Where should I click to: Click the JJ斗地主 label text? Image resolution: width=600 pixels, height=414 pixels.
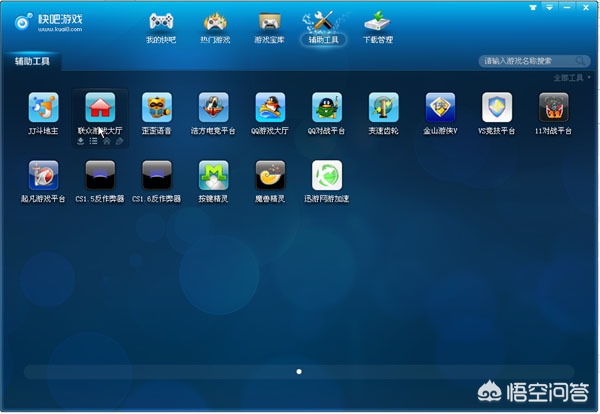click(x=43, y=131)
